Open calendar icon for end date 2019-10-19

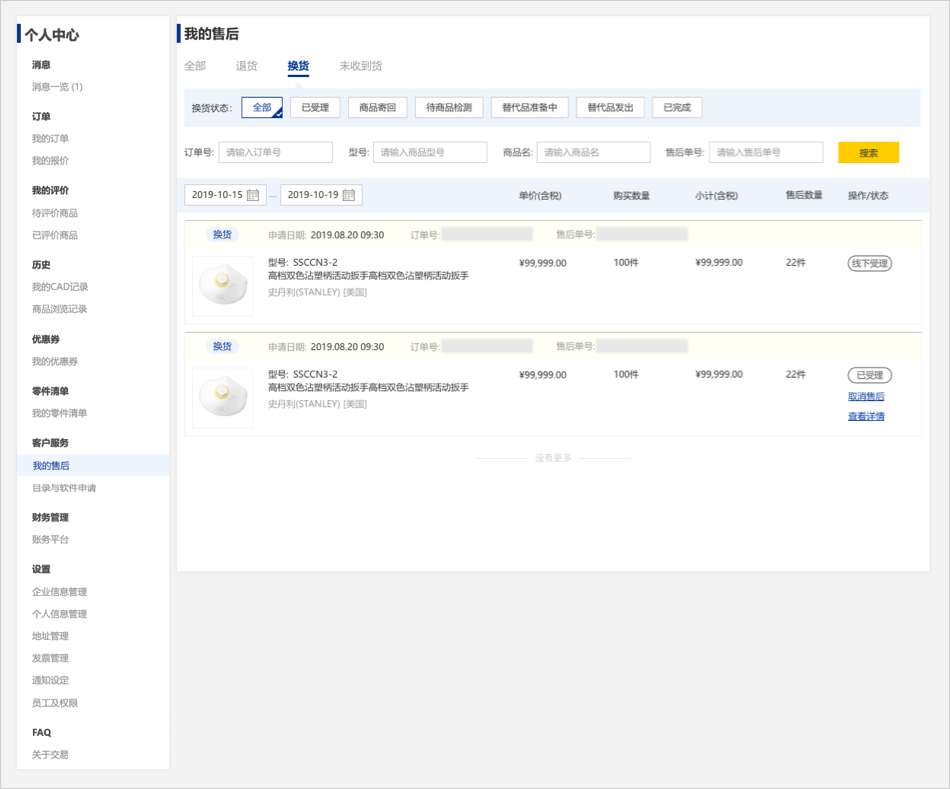(349, 195)
